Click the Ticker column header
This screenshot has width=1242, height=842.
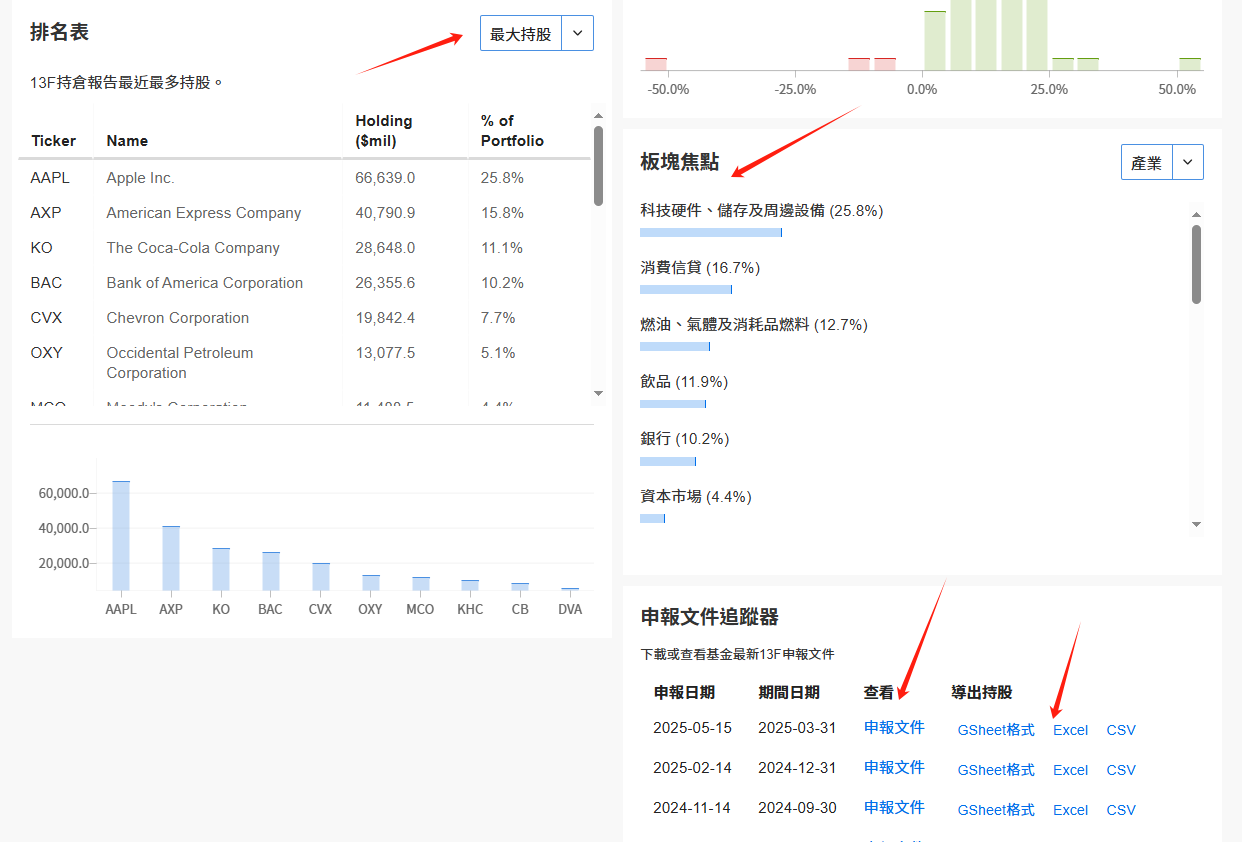pos(54,141)
